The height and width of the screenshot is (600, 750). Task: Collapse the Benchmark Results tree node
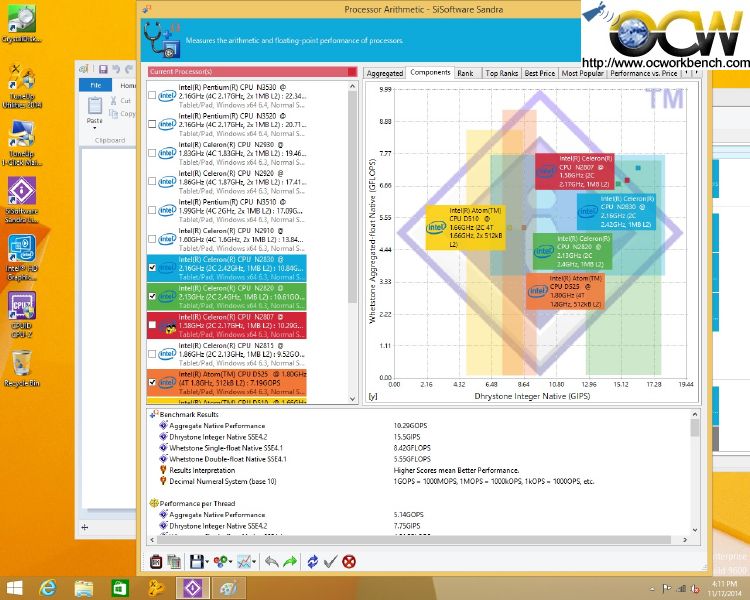tap(154, 414)
